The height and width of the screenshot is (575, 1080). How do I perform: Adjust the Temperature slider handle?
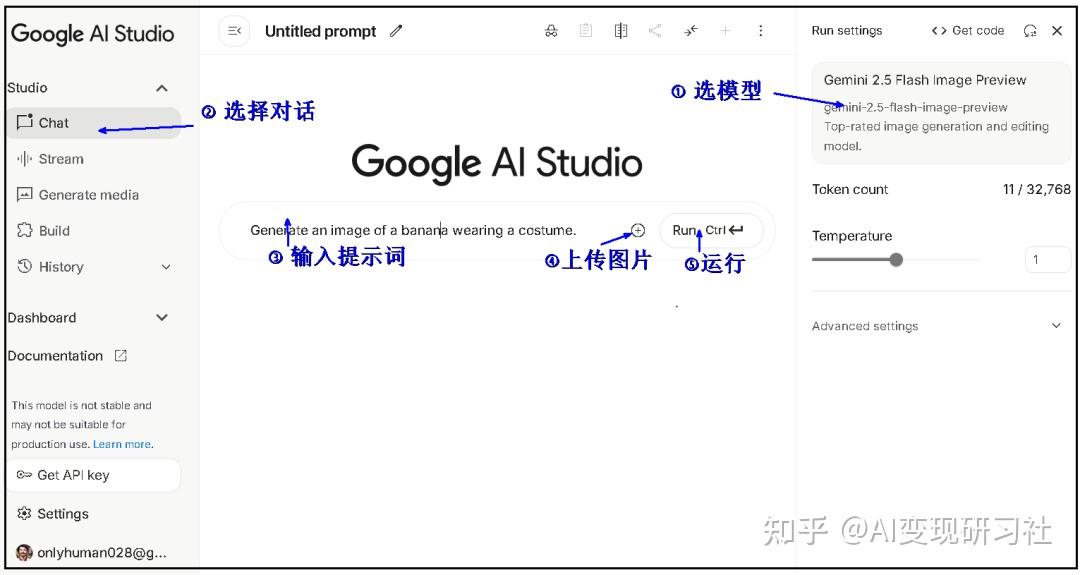tap(896, 260)
